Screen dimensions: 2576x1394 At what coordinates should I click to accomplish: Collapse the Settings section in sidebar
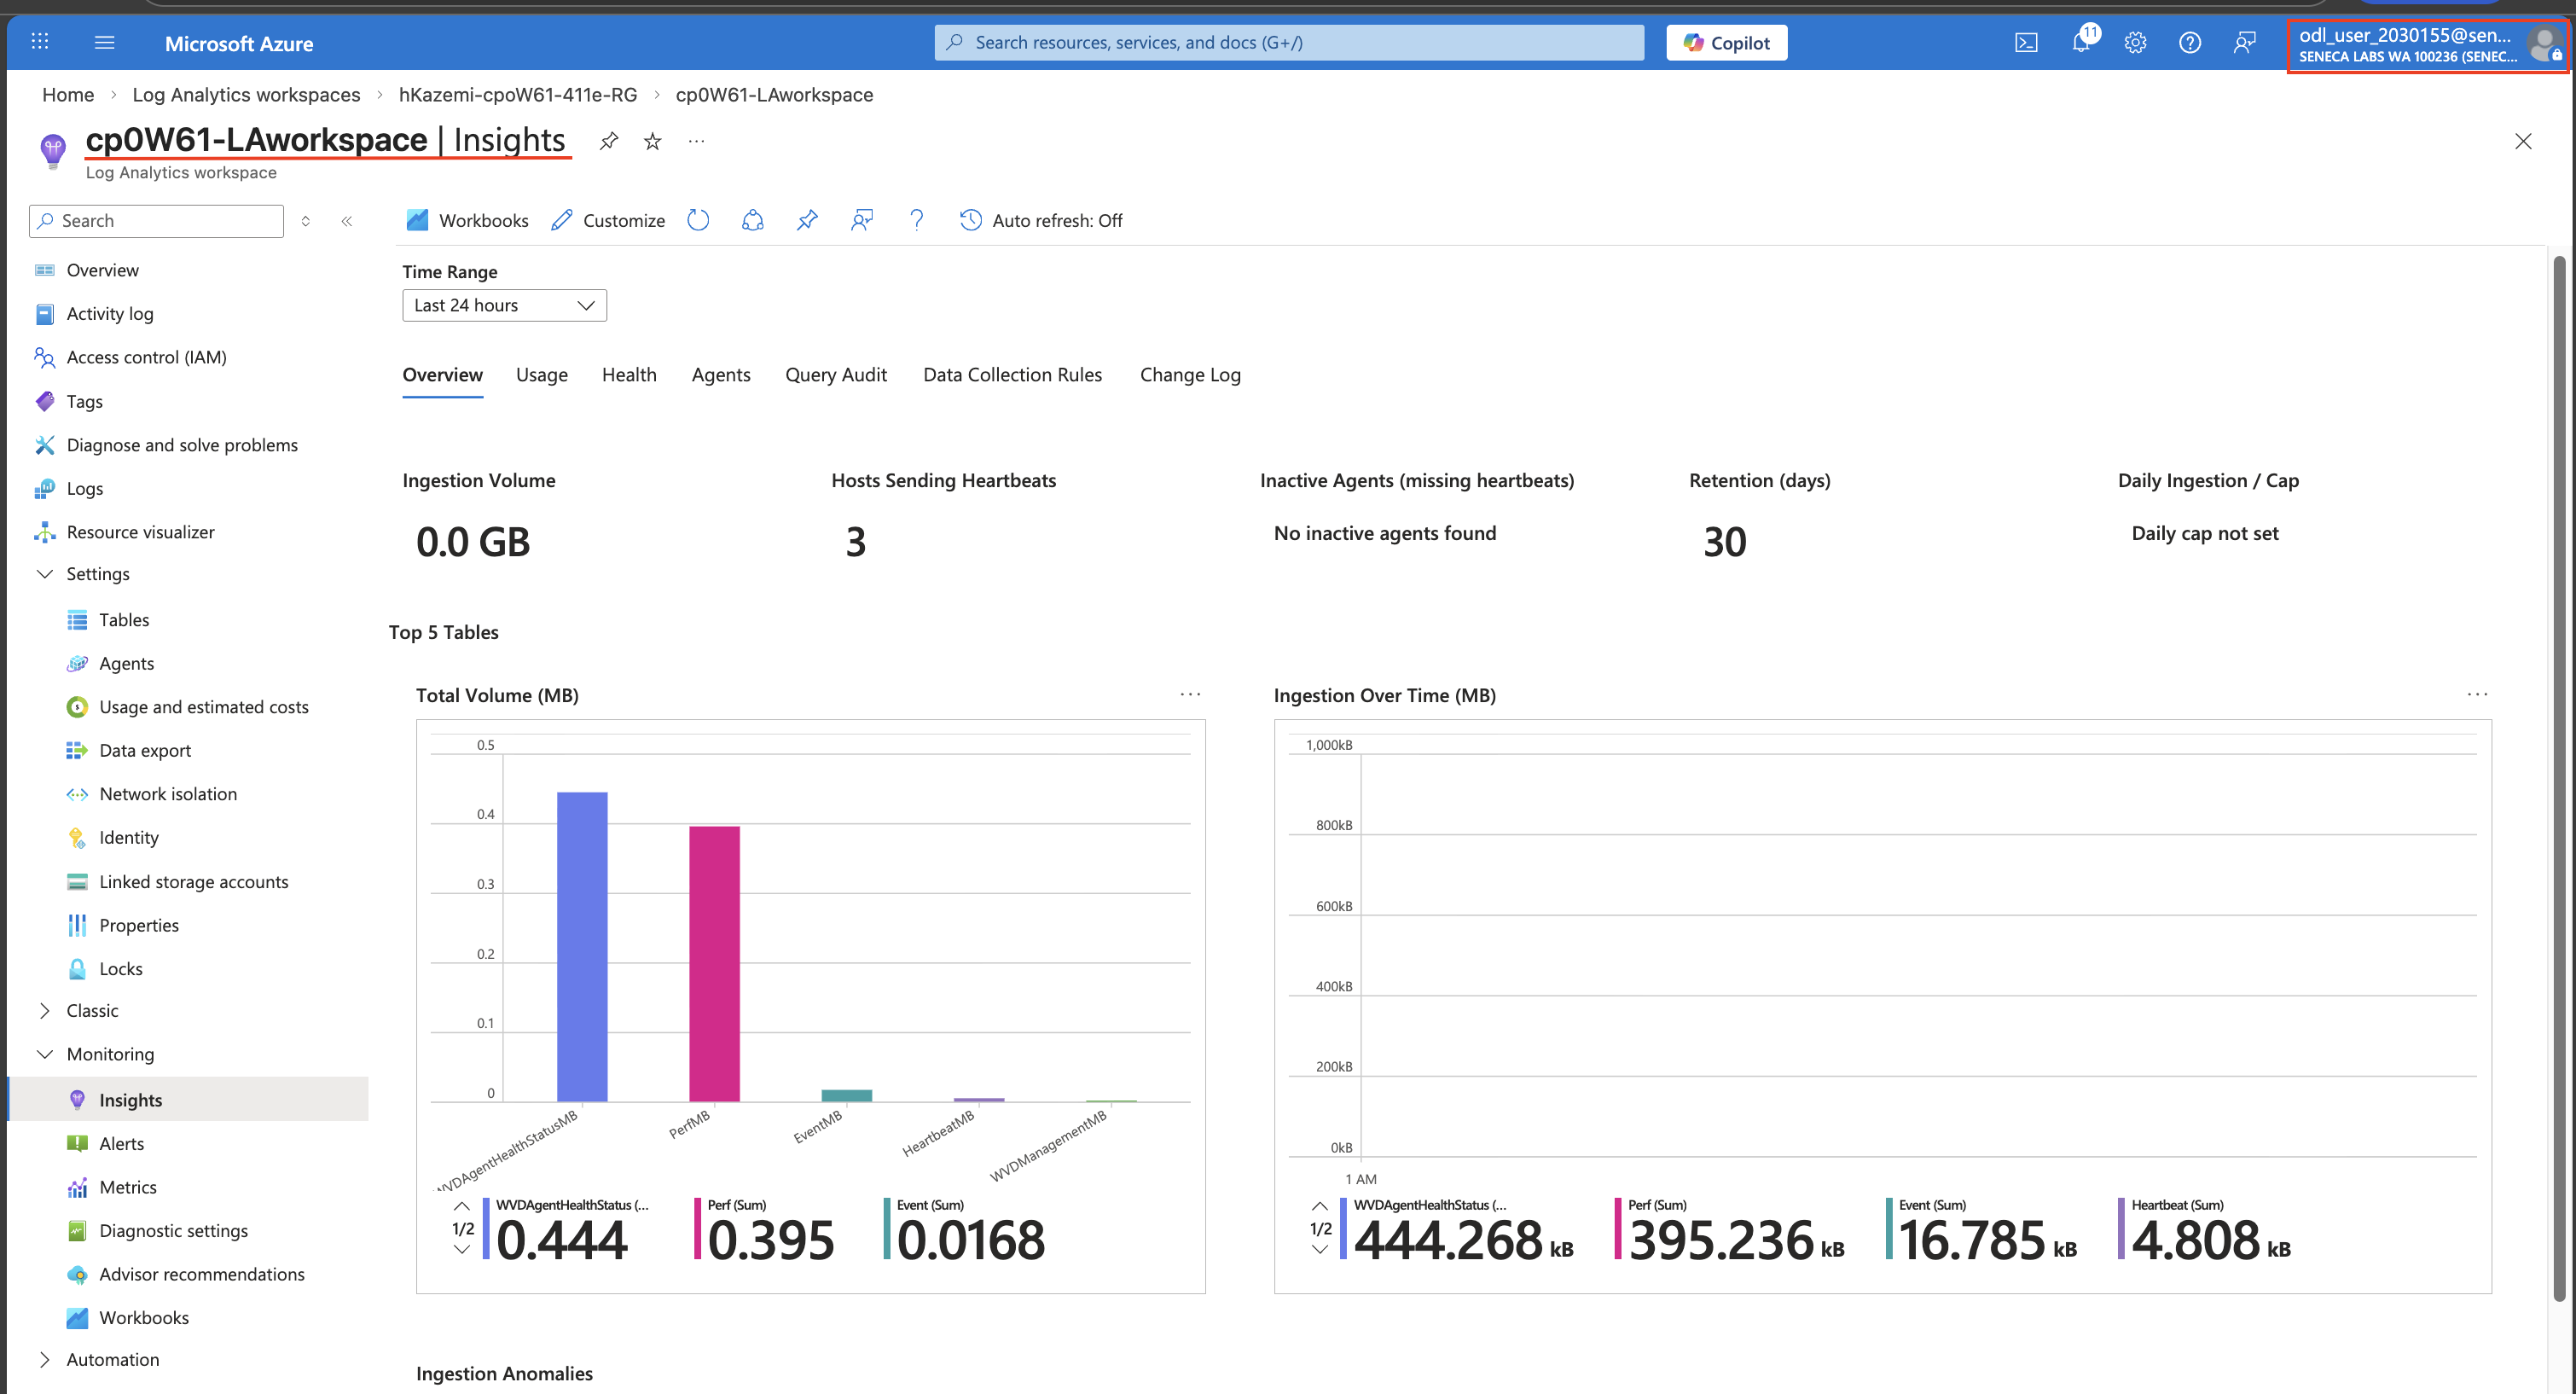click(x=44, y=574)
